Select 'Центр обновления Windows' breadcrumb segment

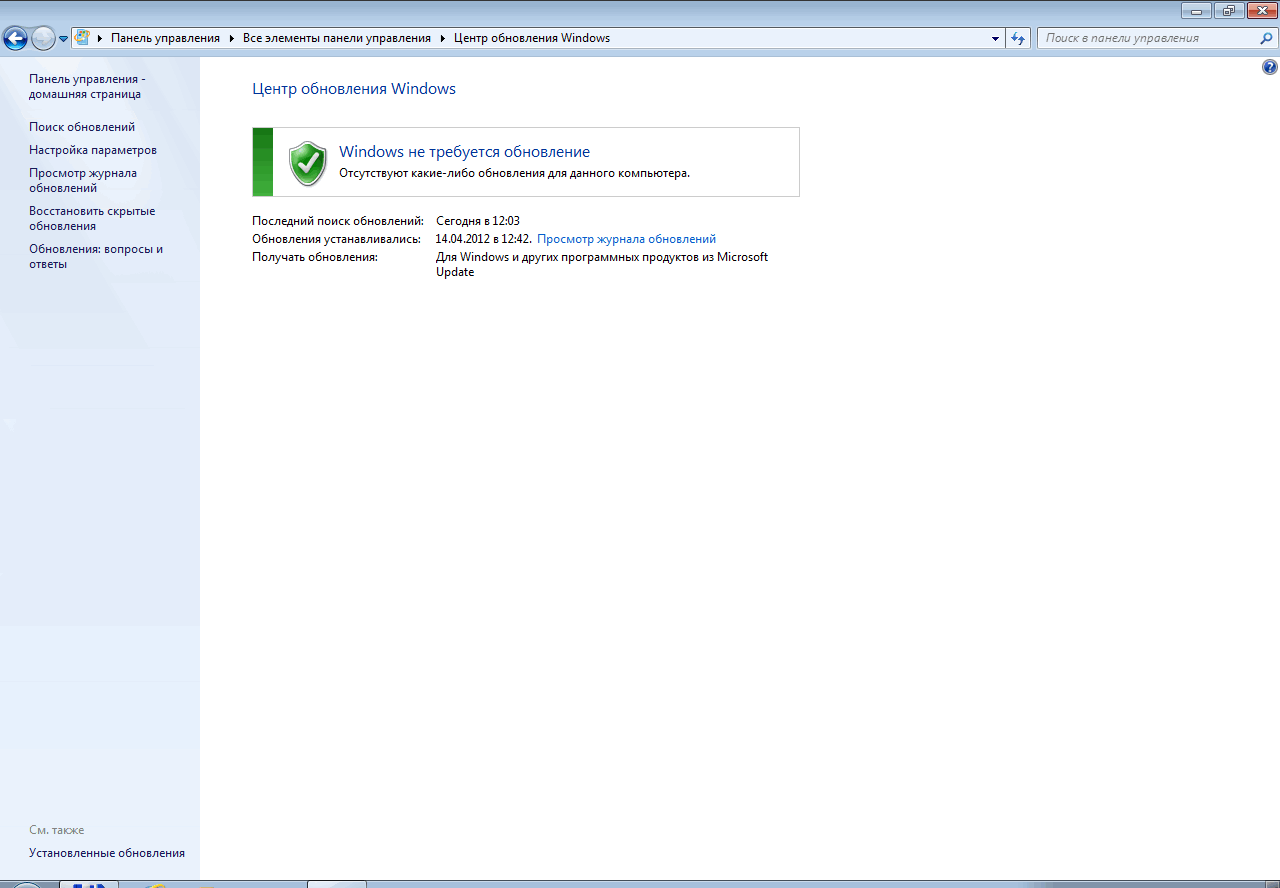tap(532, 38)
